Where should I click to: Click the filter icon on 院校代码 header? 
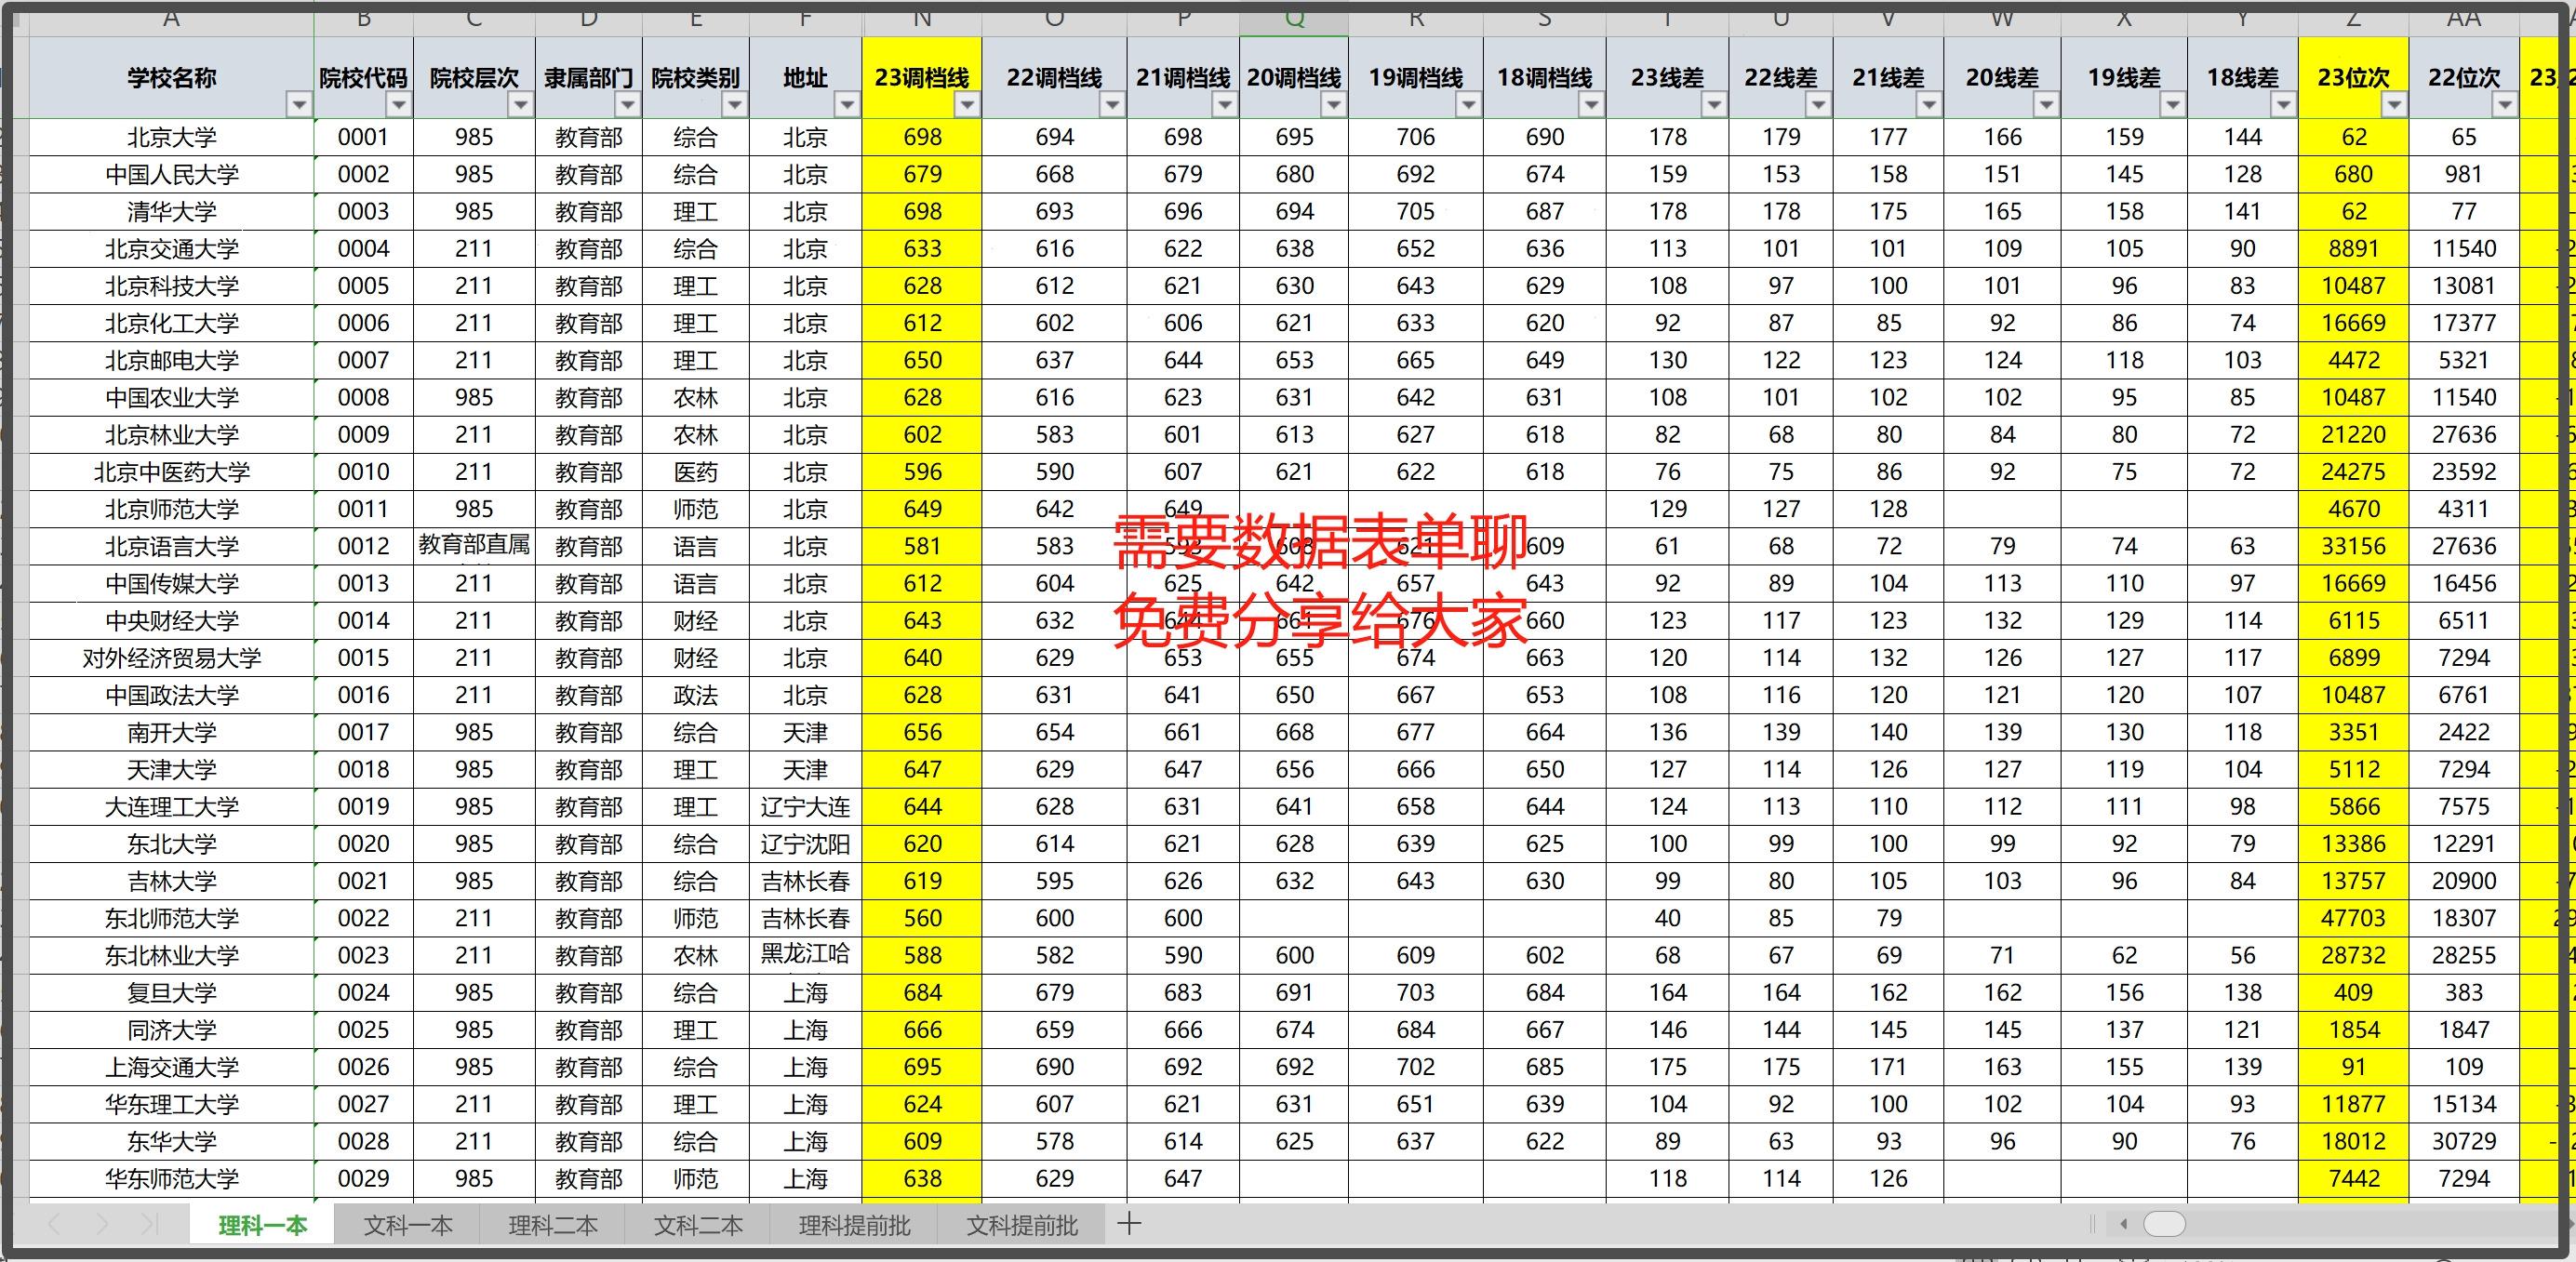tap(397, 105)
